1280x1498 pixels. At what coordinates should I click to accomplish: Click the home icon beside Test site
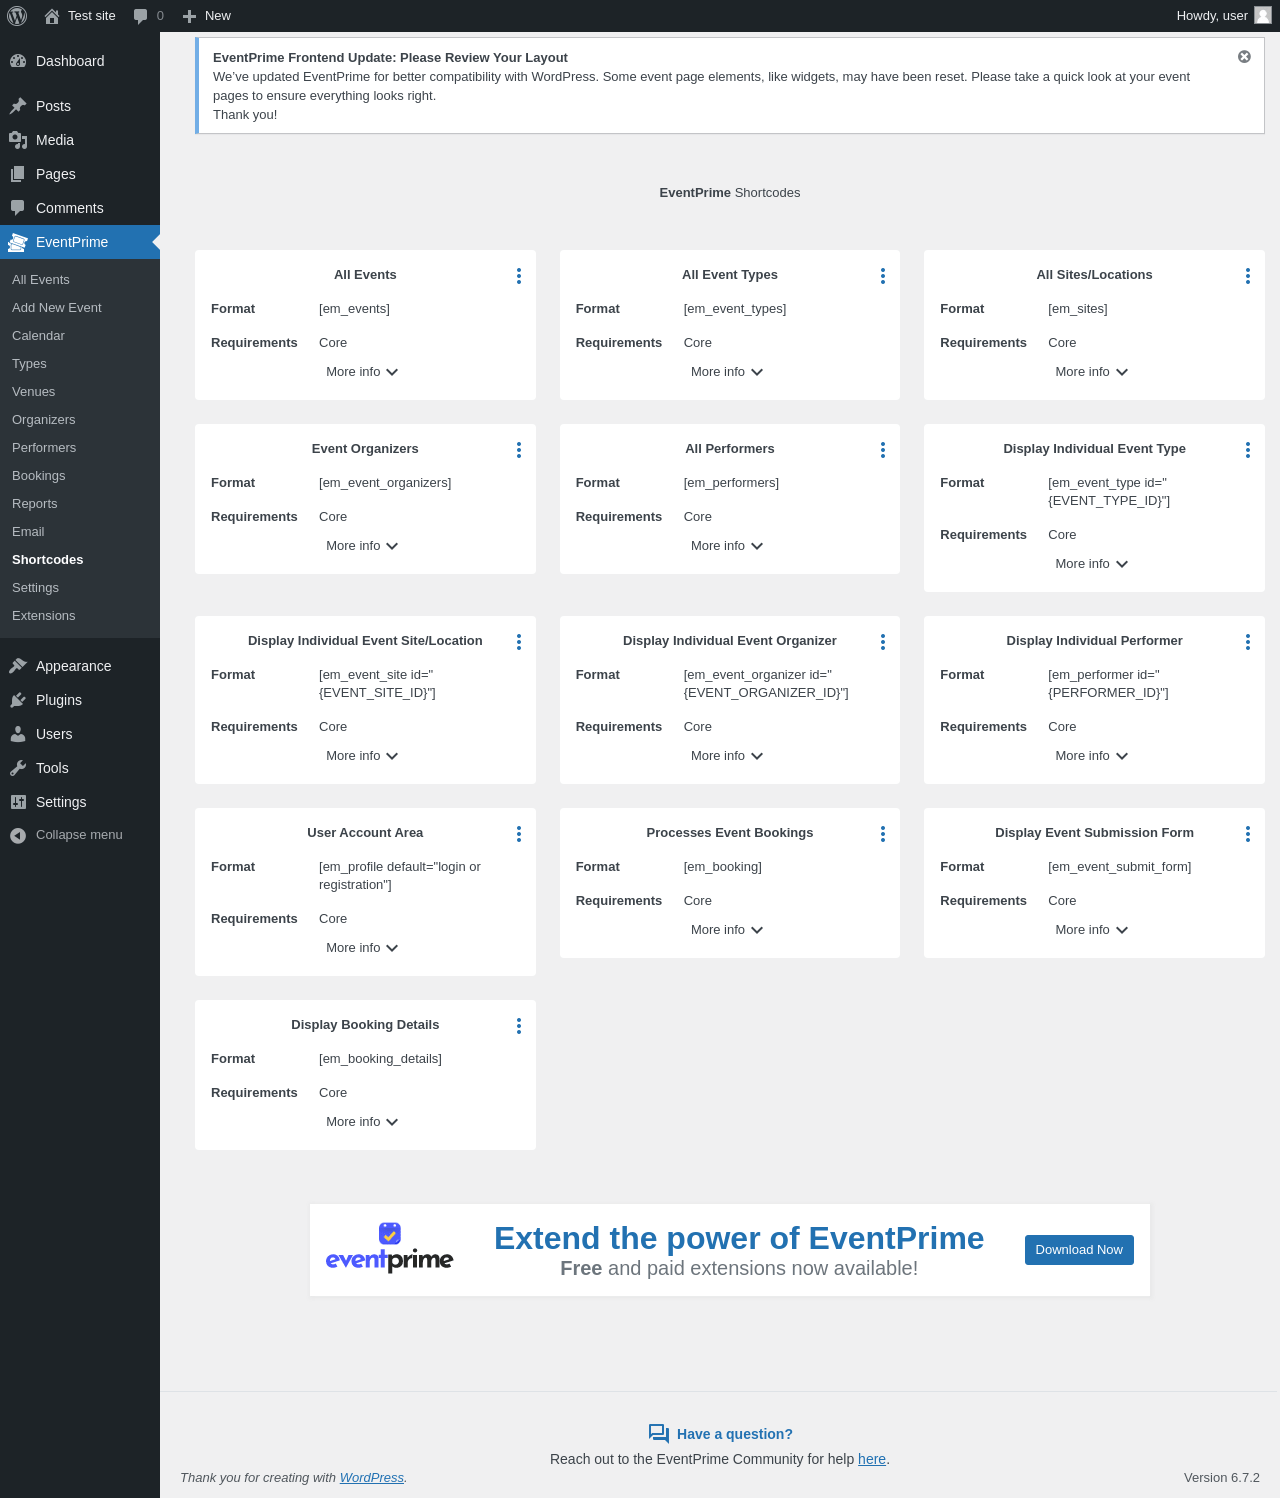52,16
